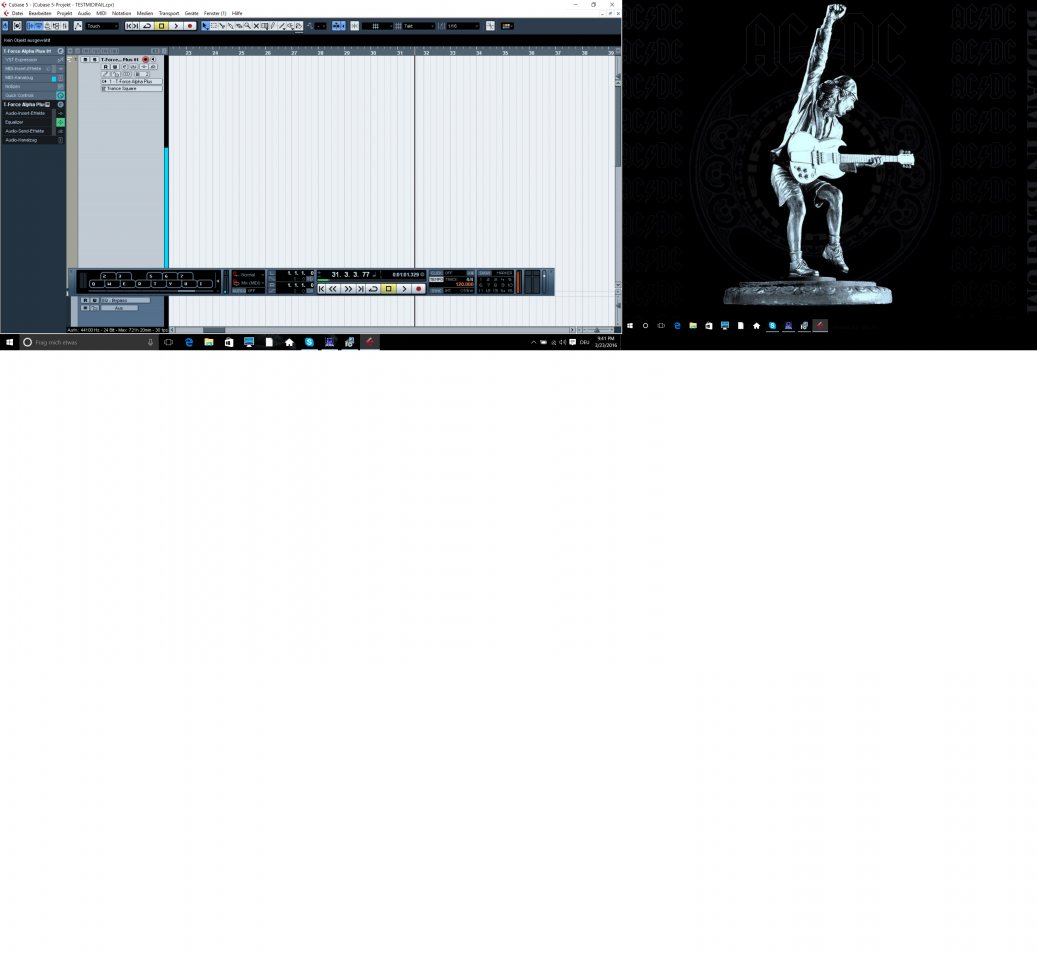Select the Line tool
The height and width of the screenshot is (960, 1037).
pos(282,26)
